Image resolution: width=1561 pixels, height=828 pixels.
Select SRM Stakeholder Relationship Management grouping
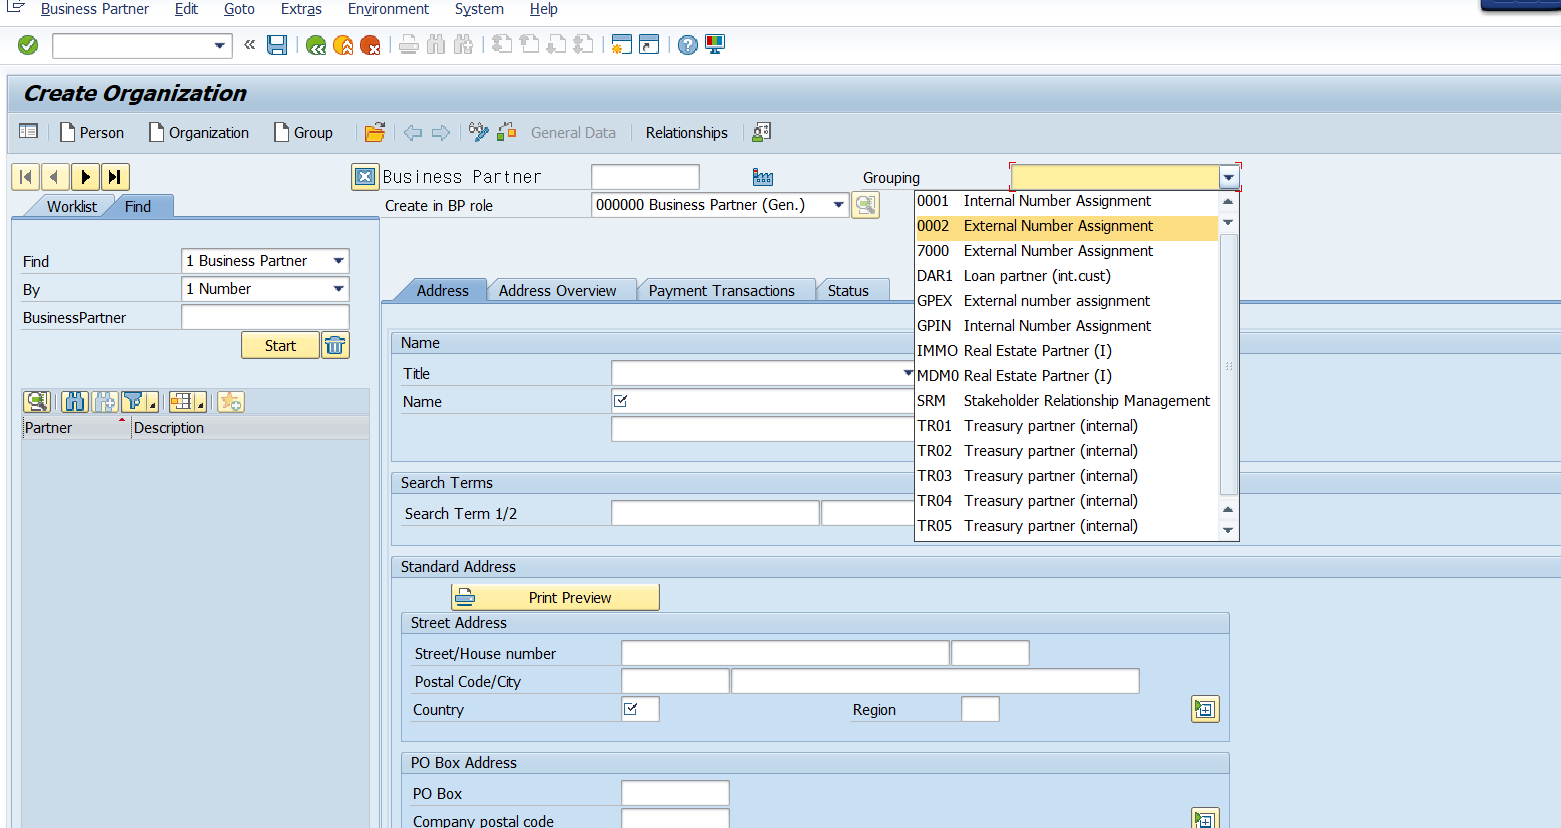[1066, 401]
